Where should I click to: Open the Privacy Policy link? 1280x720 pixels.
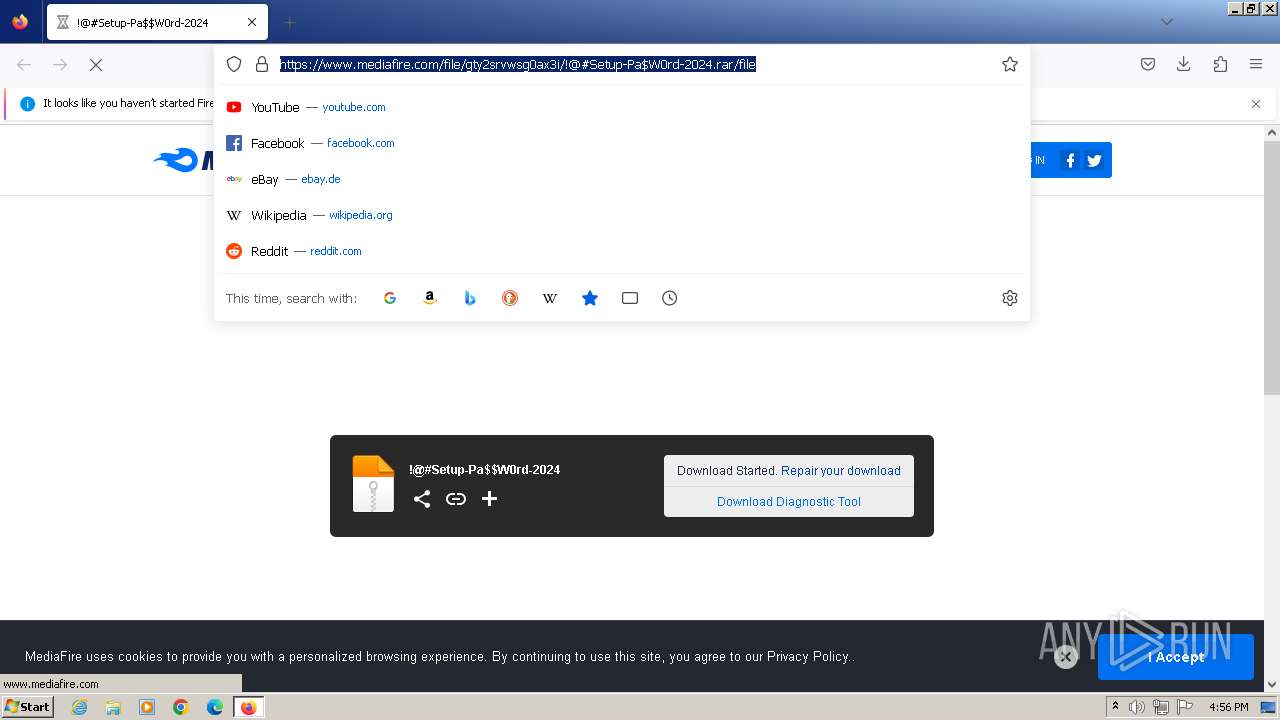[x=808, y=657]
